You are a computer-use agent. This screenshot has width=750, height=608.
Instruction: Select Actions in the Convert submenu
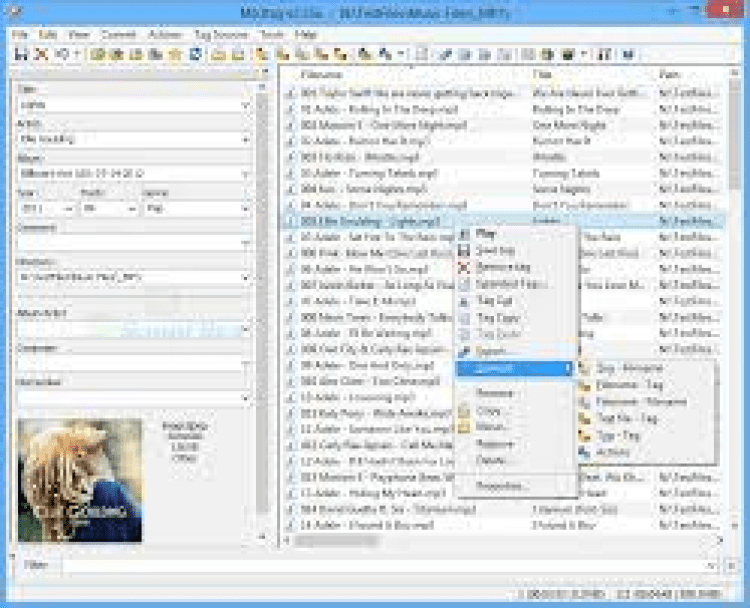pos(614,452)
